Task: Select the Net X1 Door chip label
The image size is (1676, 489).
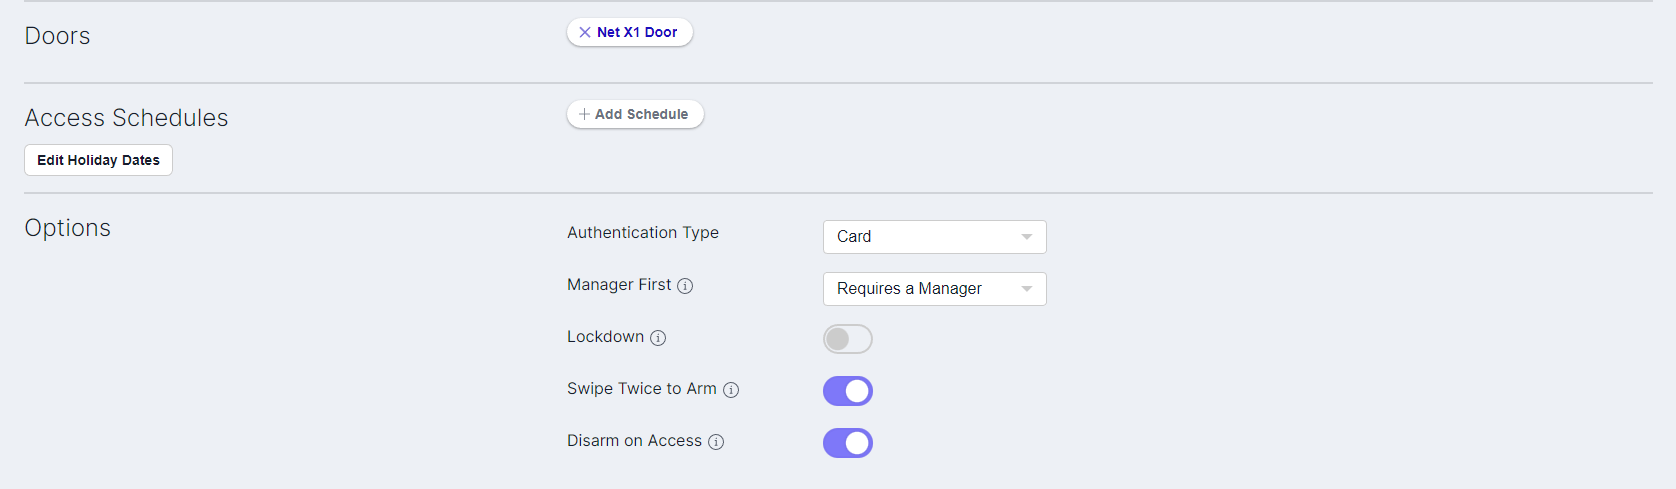Action: 637,32
